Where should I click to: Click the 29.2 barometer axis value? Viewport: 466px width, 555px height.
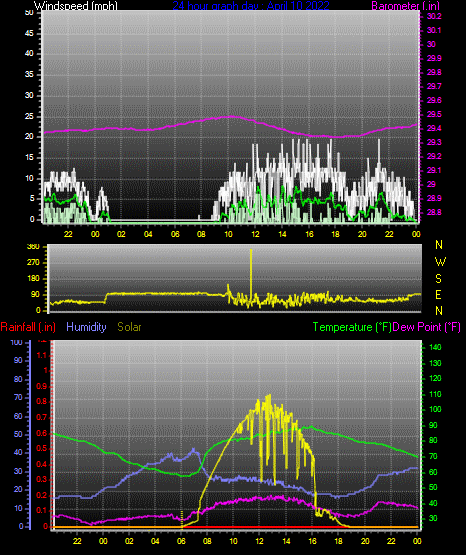pos(434,156)
